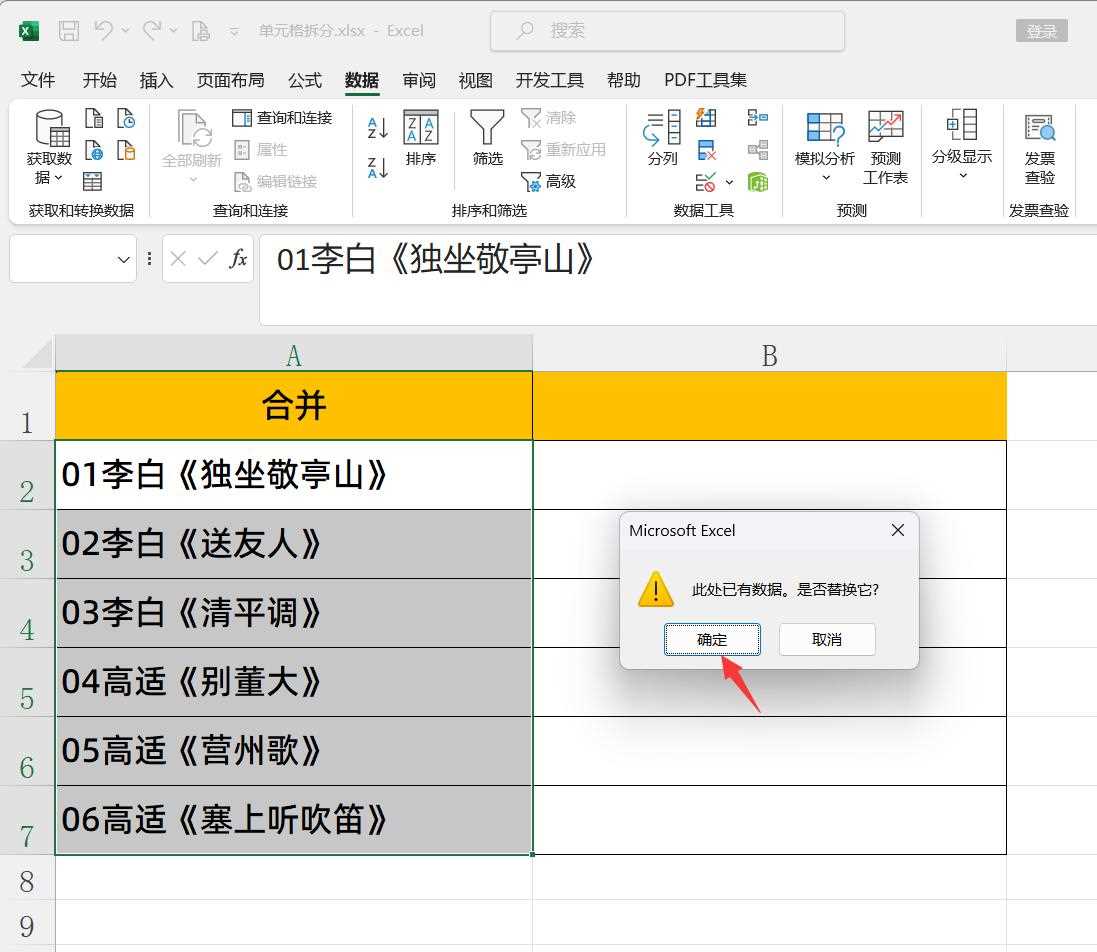Click the Enter checkmark formula icon
1097x952 pixels.
pyautogui.click(x=208, y=260)
